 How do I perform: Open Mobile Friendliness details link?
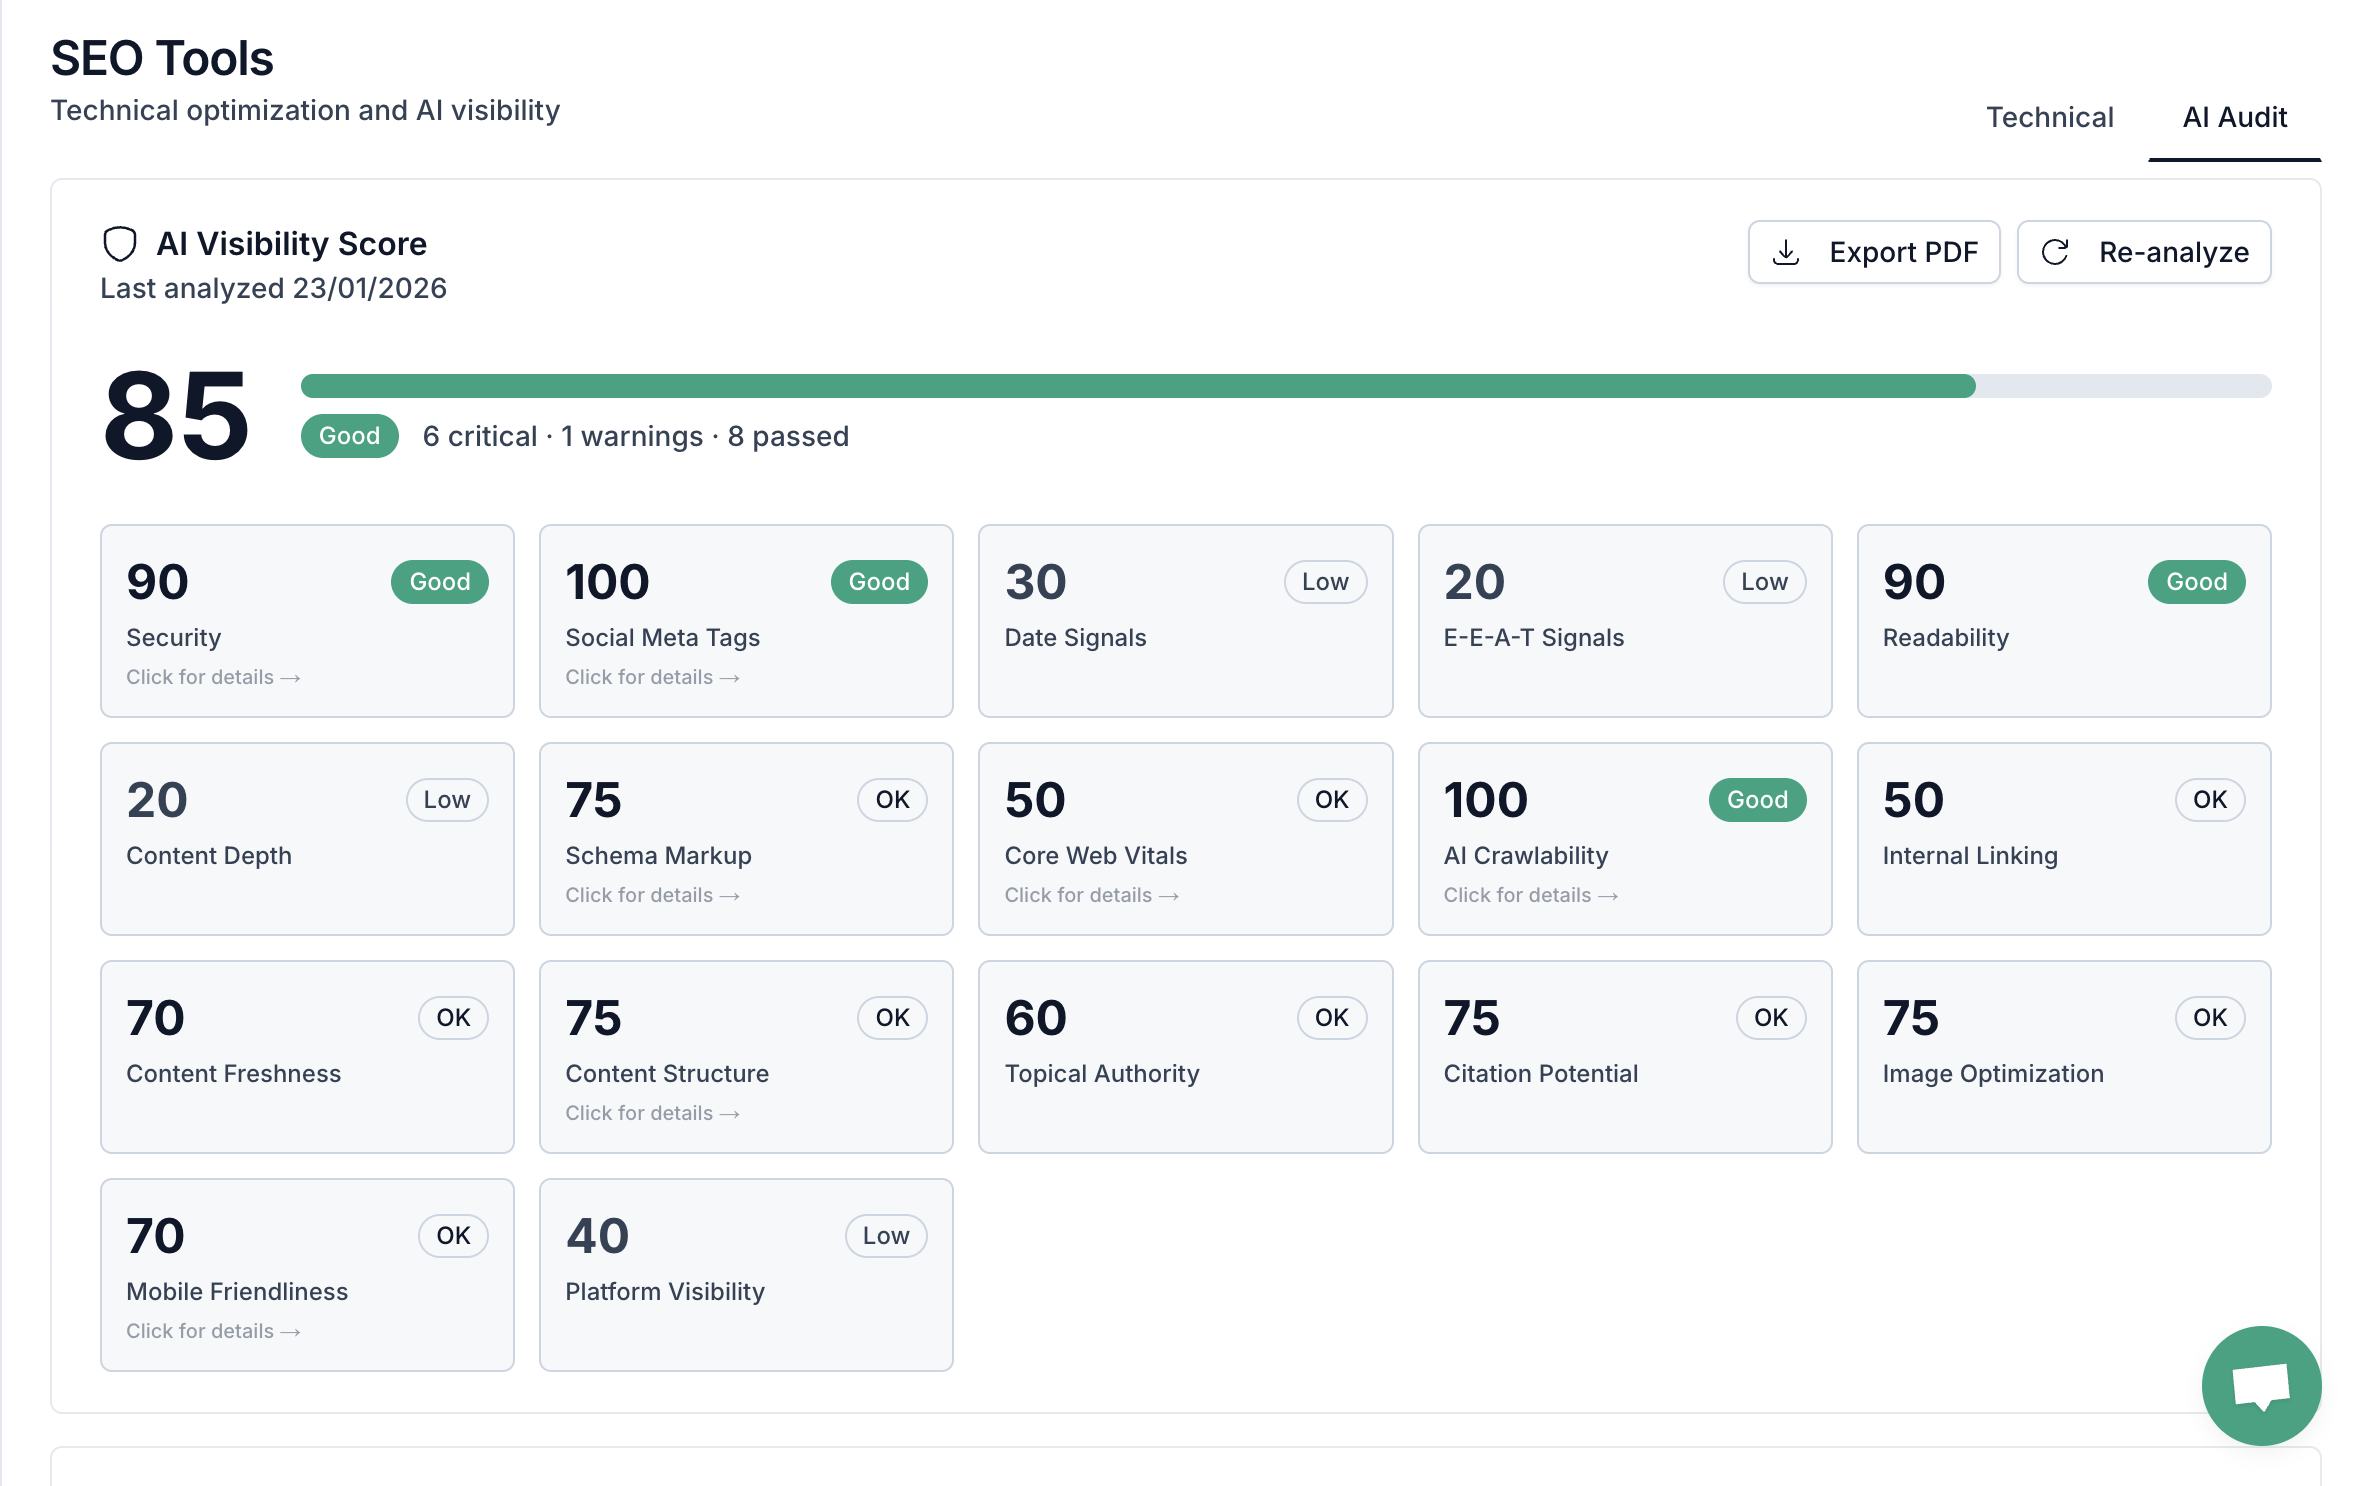[x=213, y=1331]
